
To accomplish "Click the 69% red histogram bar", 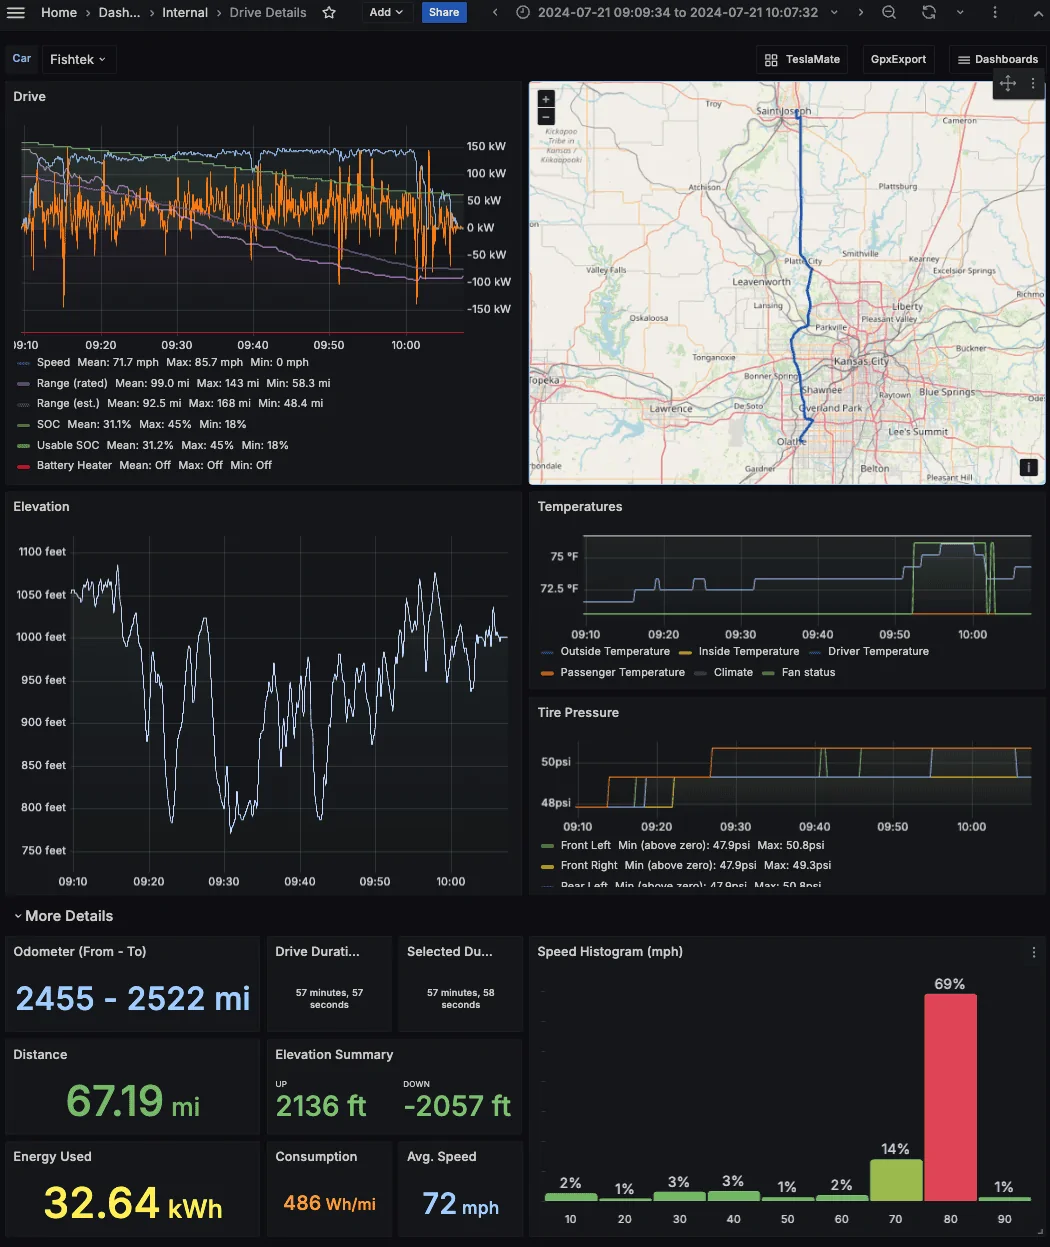I will point(950,1097).
